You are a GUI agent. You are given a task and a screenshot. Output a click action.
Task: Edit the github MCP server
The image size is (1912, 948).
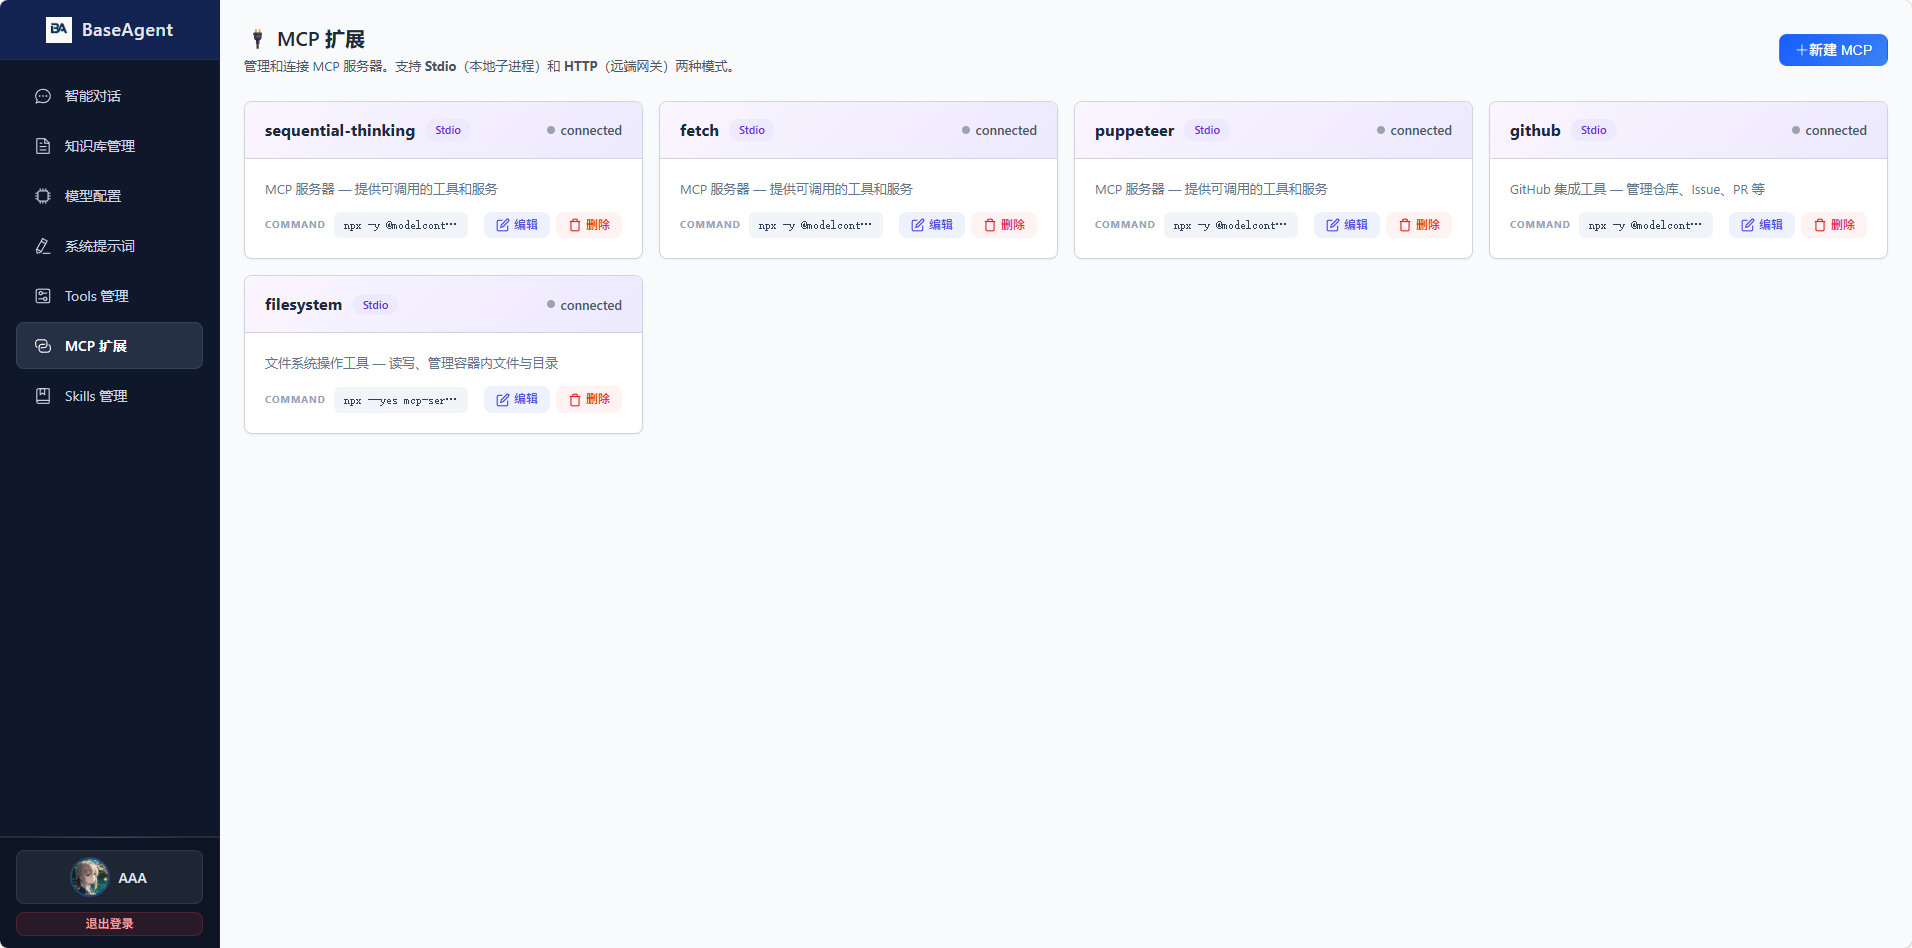[x=1762, y=225]
